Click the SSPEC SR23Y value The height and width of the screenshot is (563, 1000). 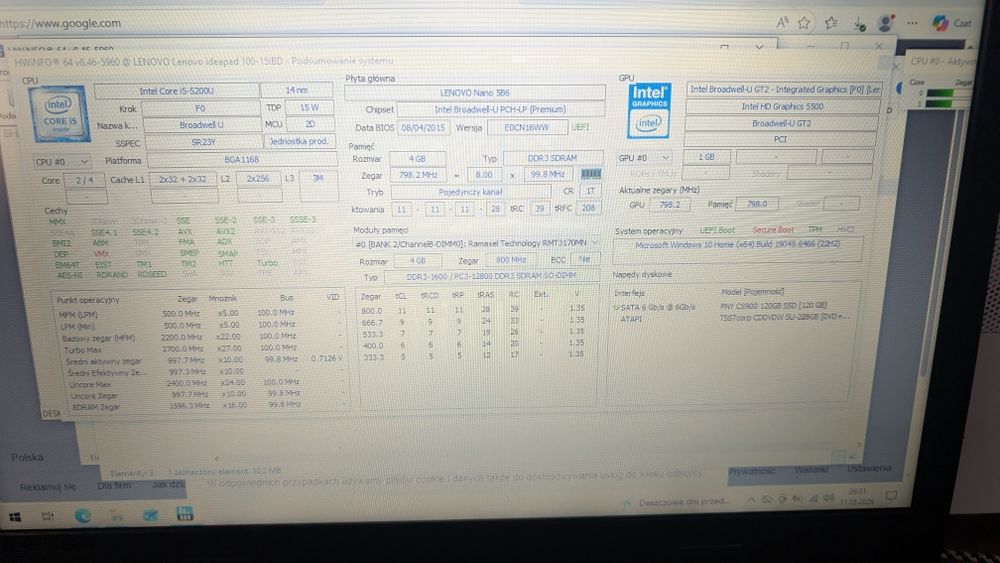pos(203,142)
